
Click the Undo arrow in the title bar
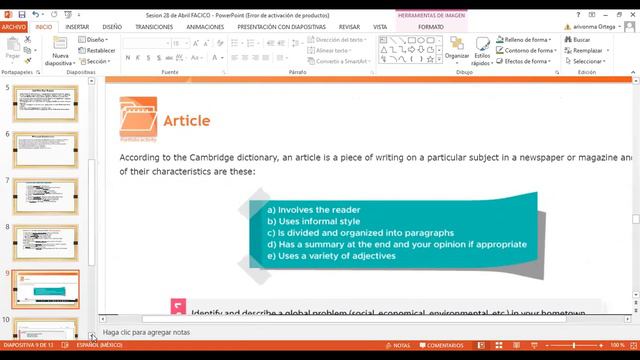coord(36,15)
